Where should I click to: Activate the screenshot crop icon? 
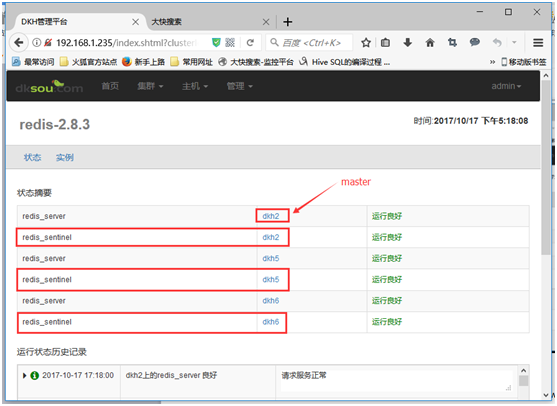[x=452, y=43]
